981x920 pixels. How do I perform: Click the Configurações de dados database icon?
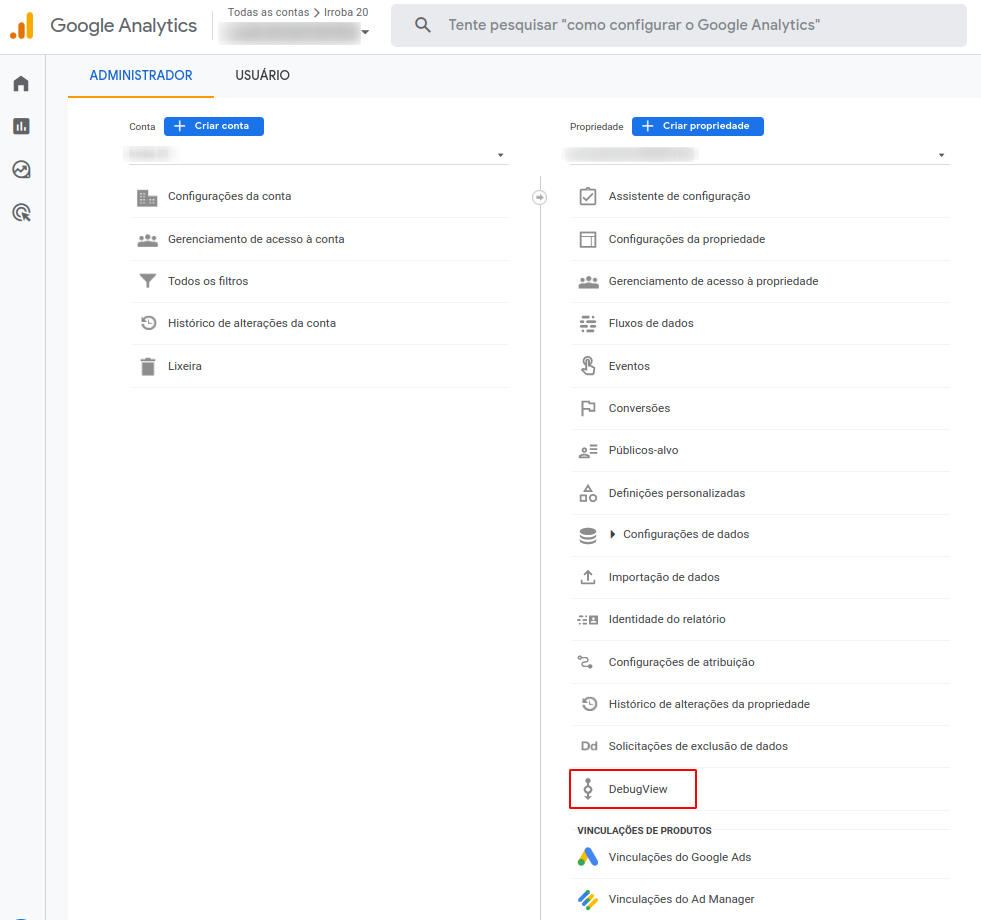[x=588, y=536]
